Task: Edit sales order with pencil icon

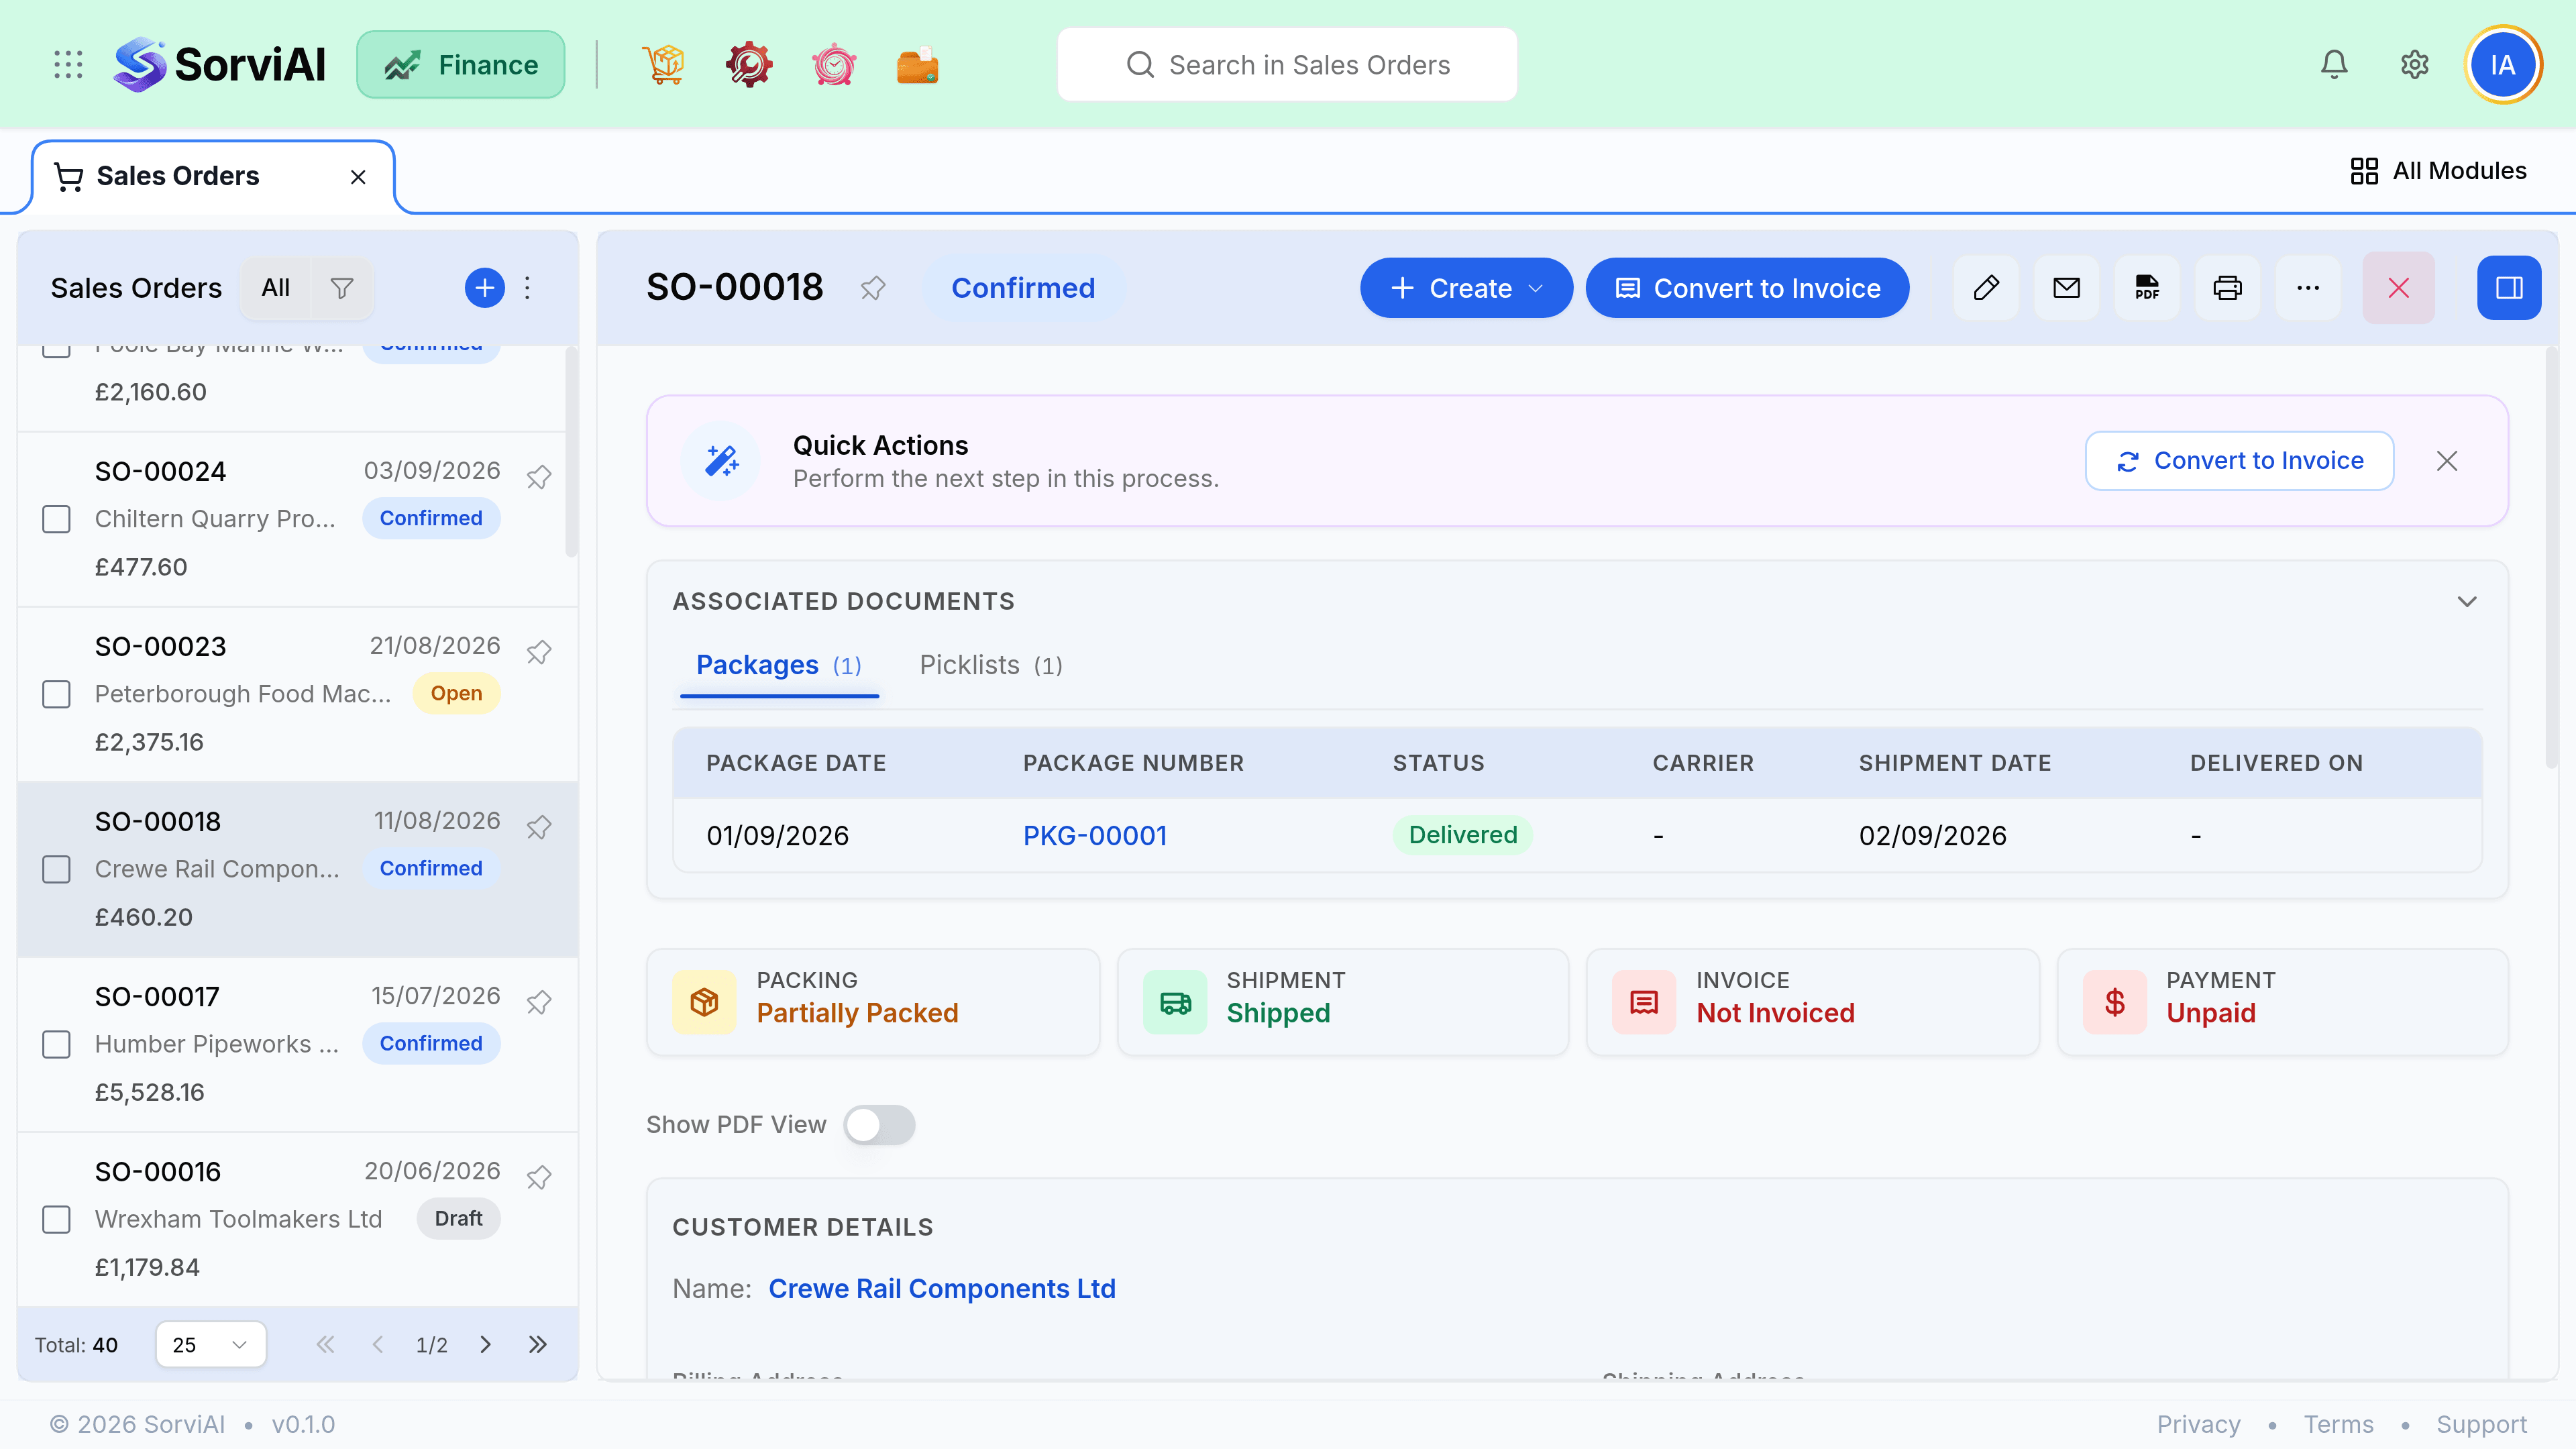Action: [1986, 288]
